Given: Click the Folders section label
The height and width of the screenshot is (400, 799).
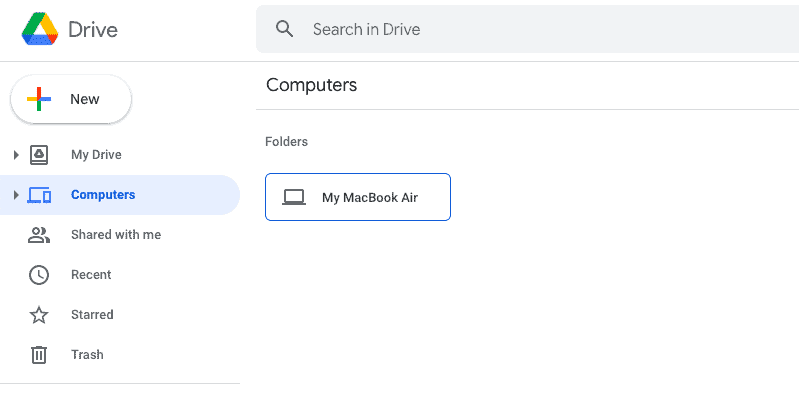Looking at the screenshot, I should [x=286, y=142].
